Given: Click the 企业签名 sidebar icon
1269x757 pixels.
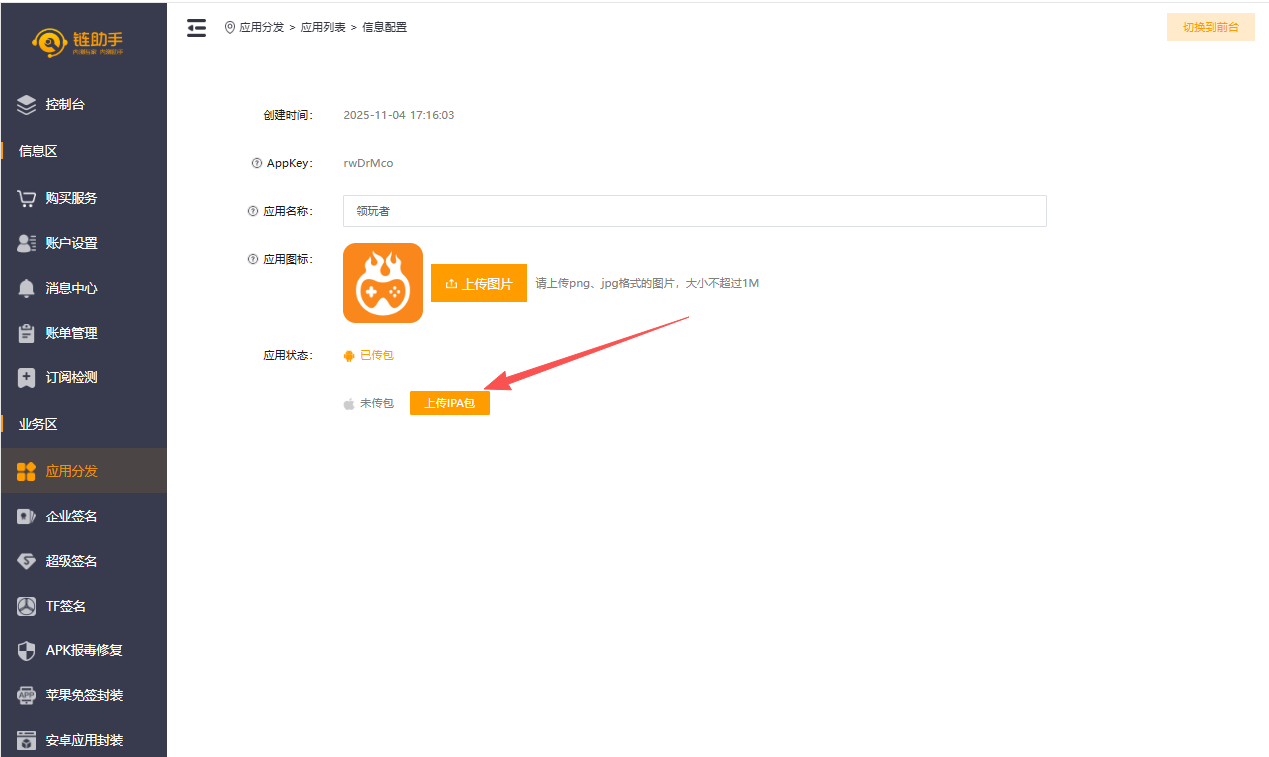Looking at the screenshot, I should click(x=27, y=516).
